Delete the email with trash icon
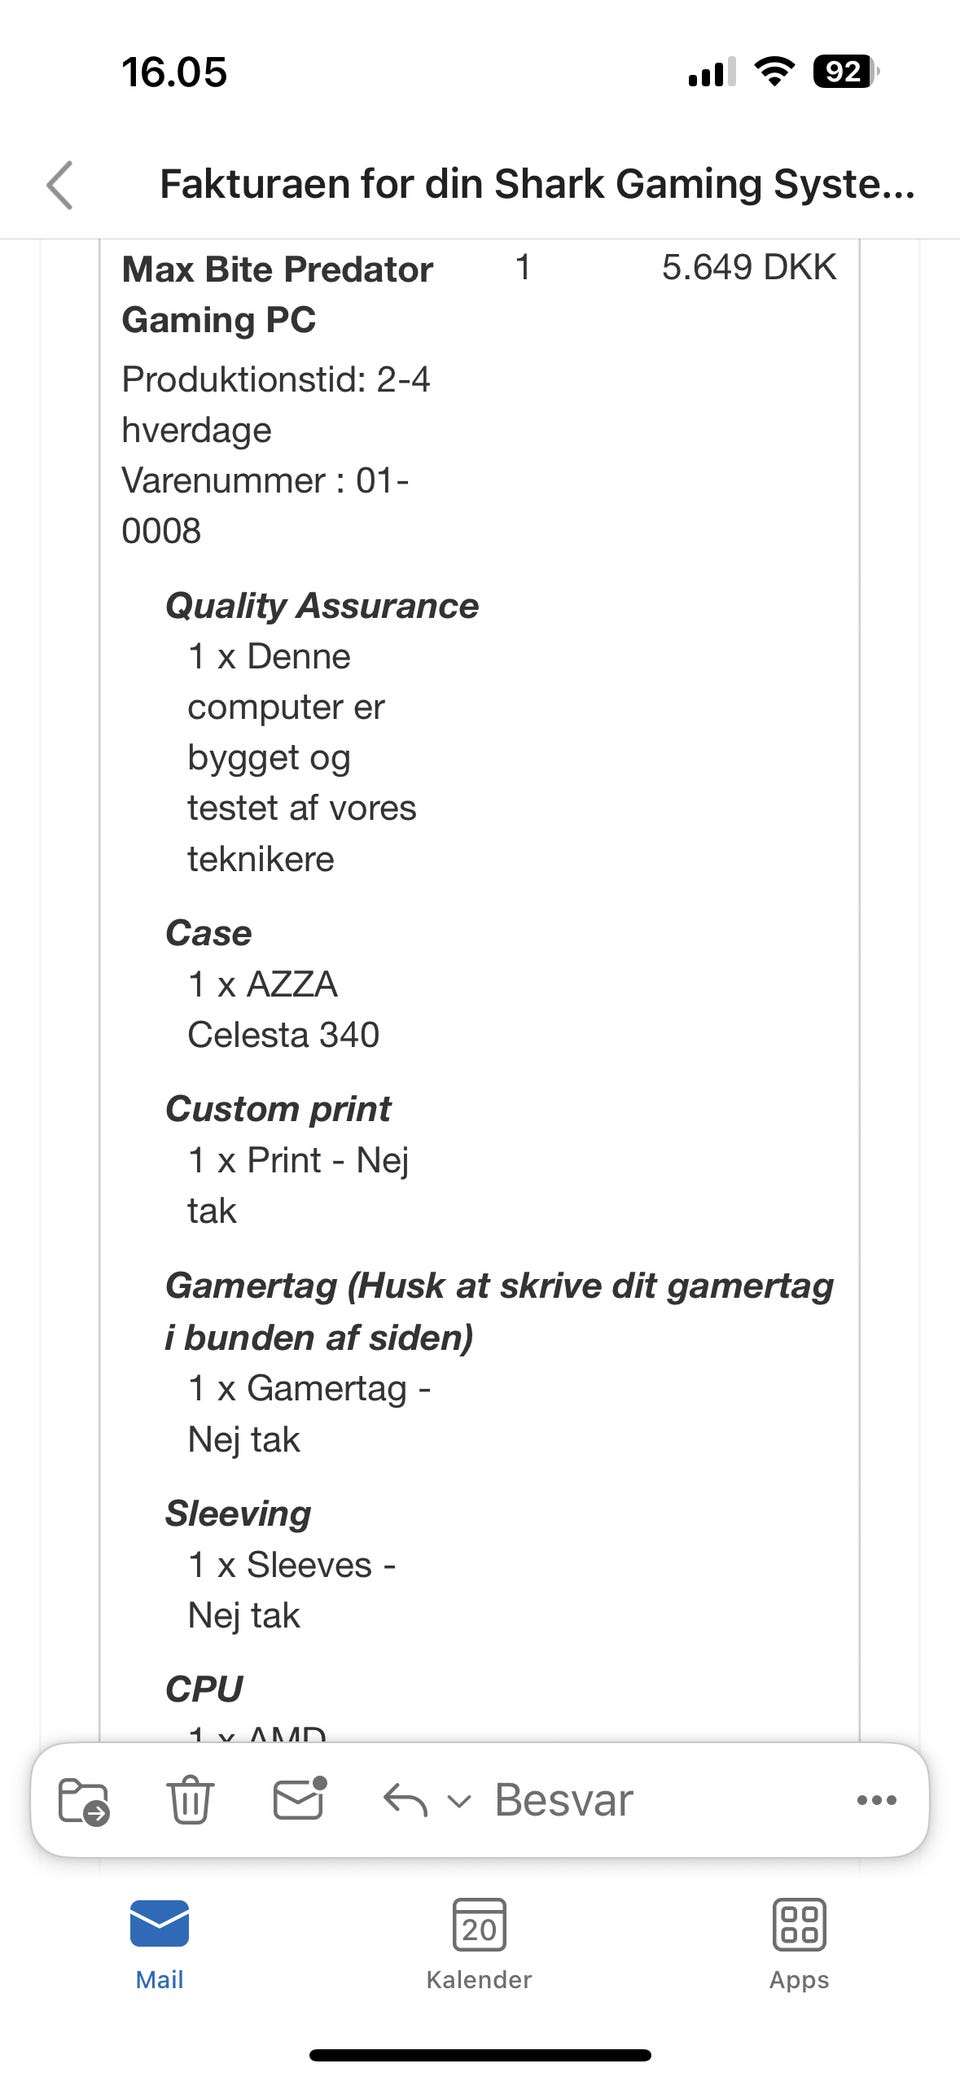This screenshot has width=960, height=2081. pos(189,1800)
